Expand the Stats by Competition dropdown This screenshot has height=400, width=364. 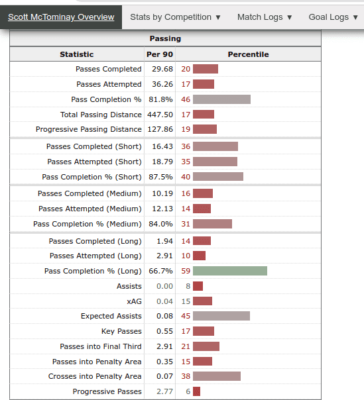pyautogui.click(x=175, y=17)
